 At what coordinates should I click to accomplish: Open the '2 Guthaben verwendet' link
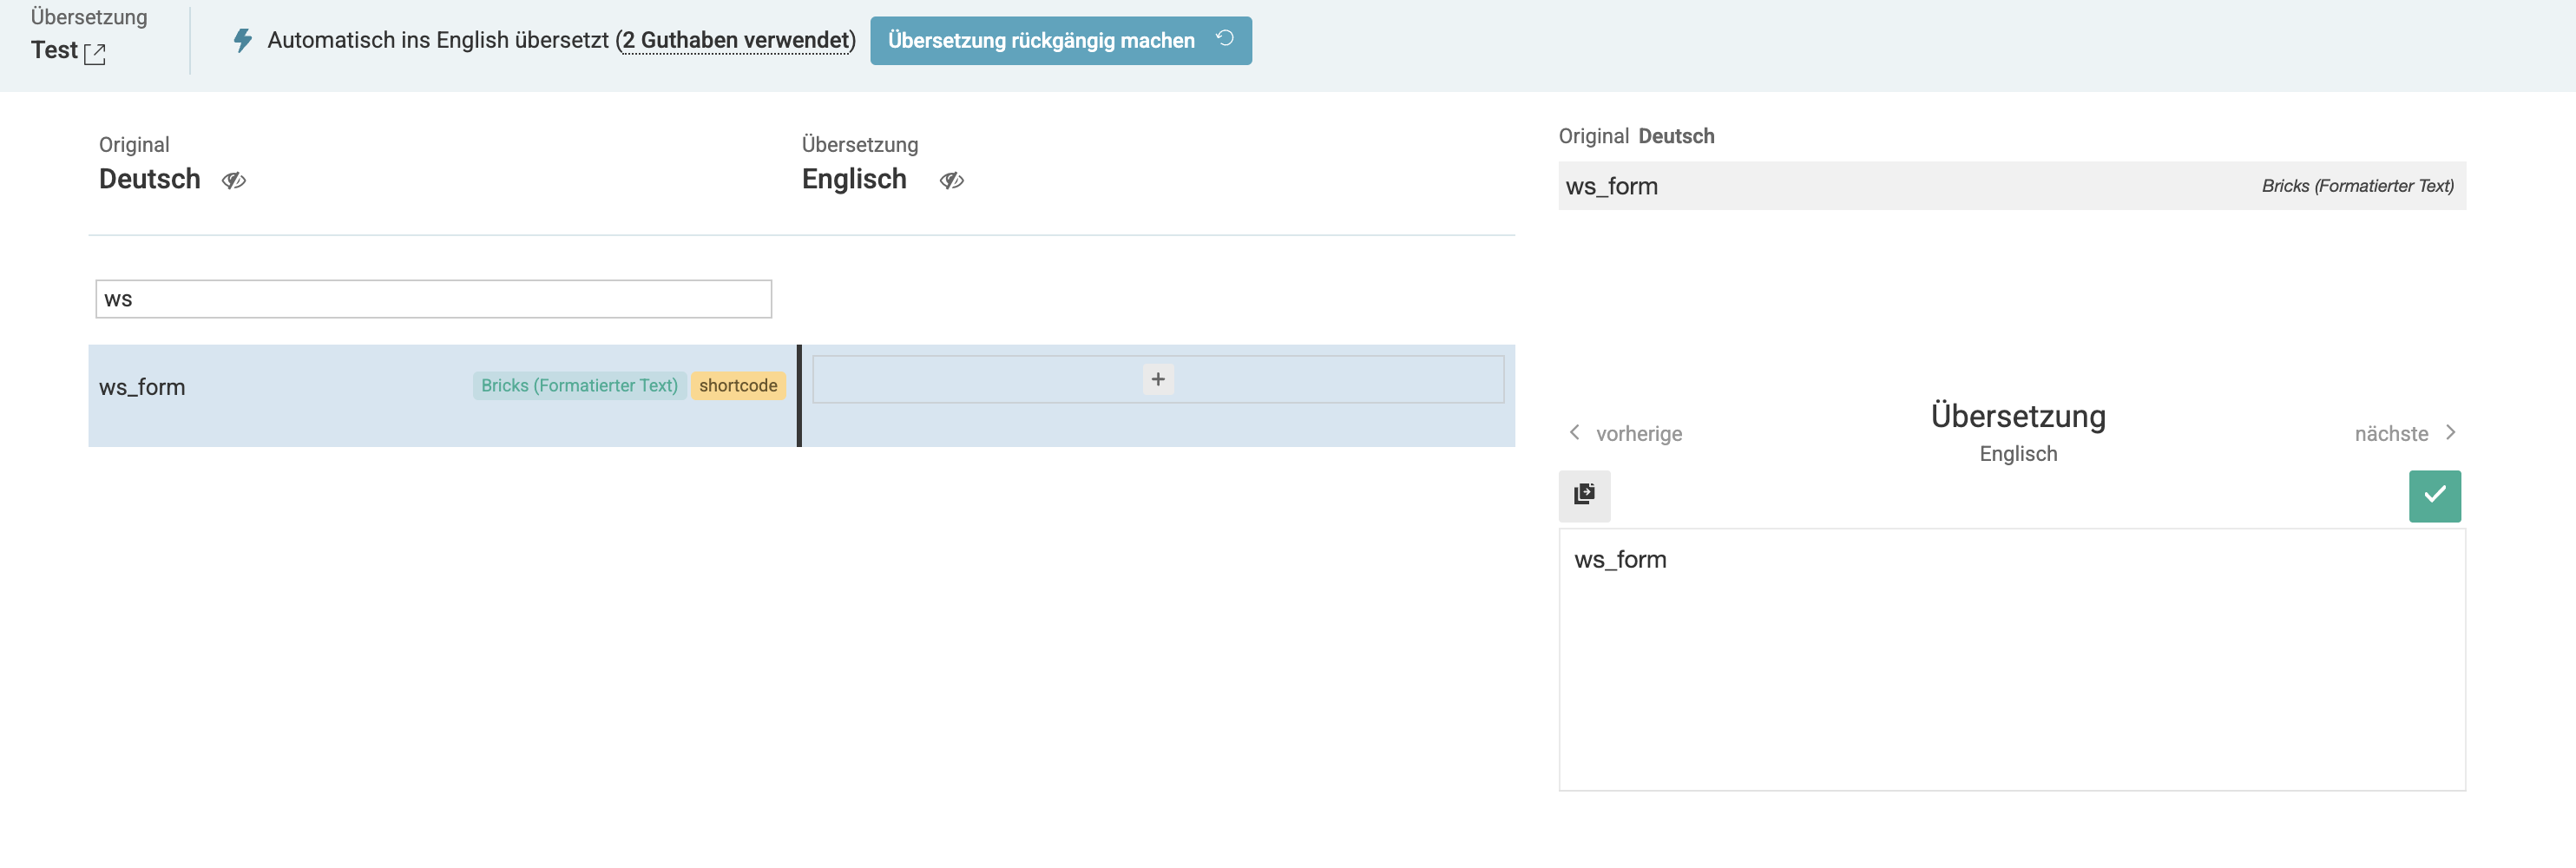[x=735, y=40]
